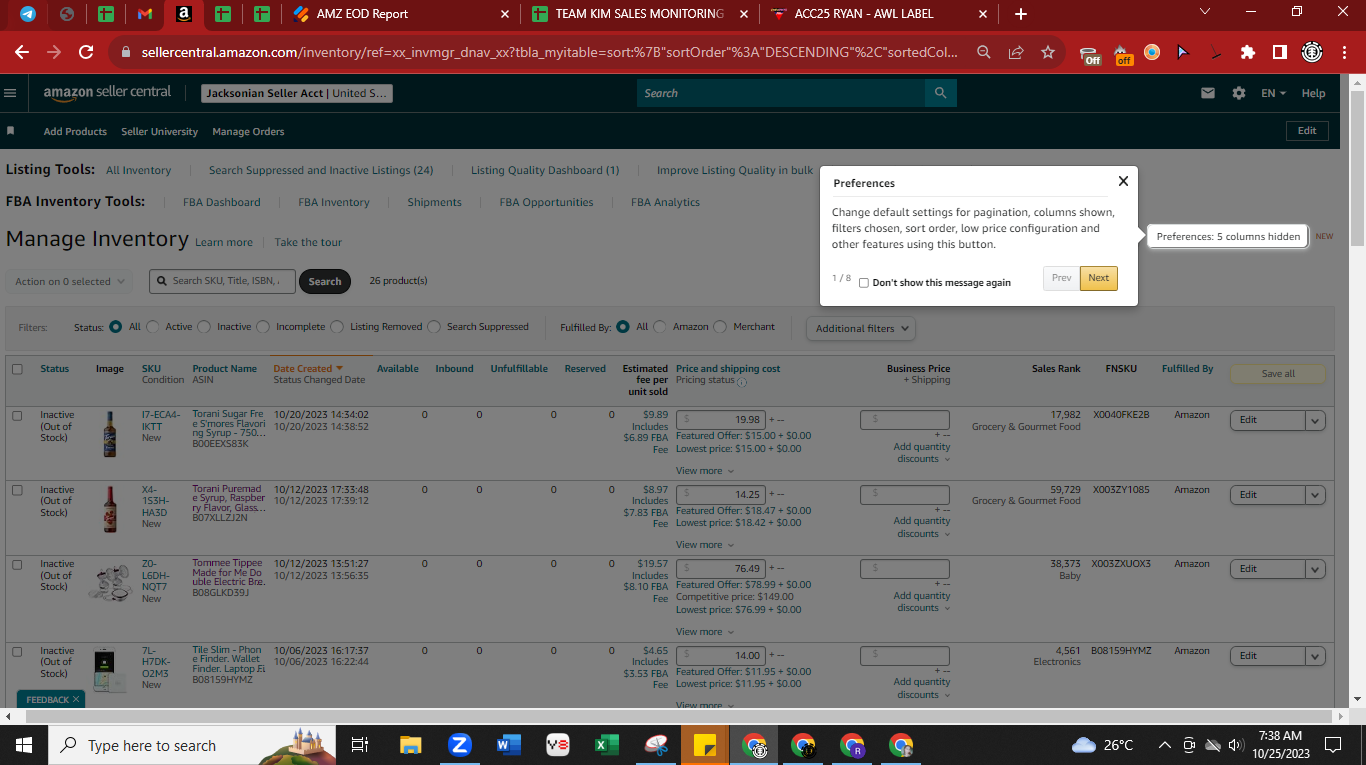Expand Add quantity discounts for the S'mores syrup row
Image resolution: width=1366 pixels, height=765 pixels.
(922, 453)
